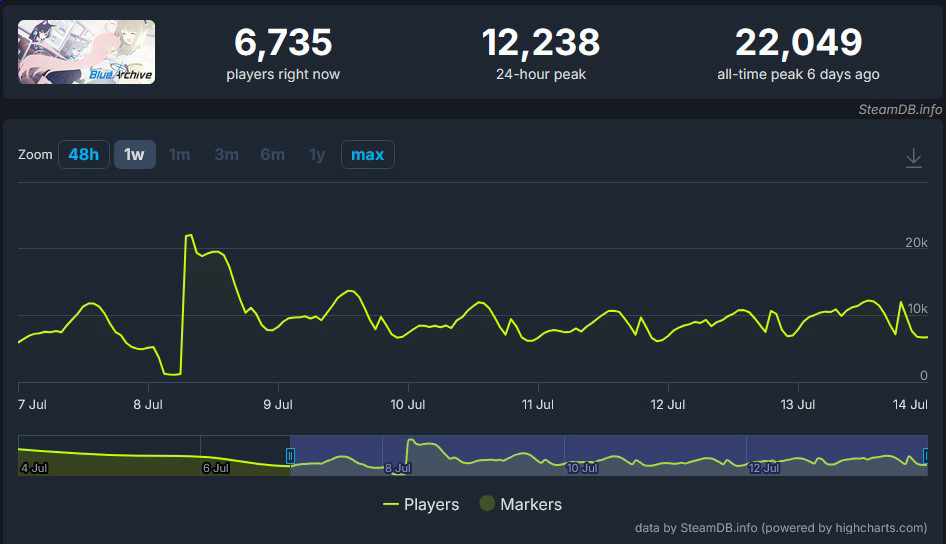Screen dimensions: 946x544
Task: Set zoom range to 1y
Action: (x=317, y=154)
